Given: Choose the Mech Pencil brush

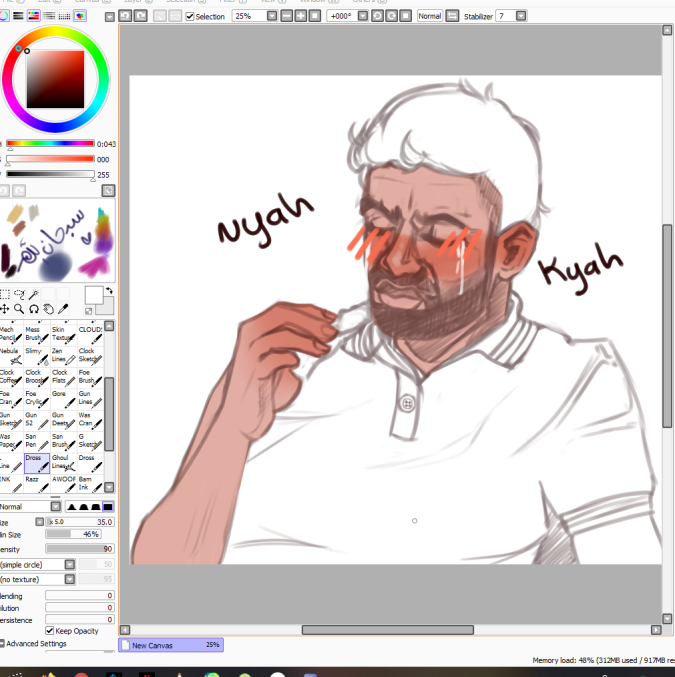Looking at the screenshot, I should click(x=11, y=334).
